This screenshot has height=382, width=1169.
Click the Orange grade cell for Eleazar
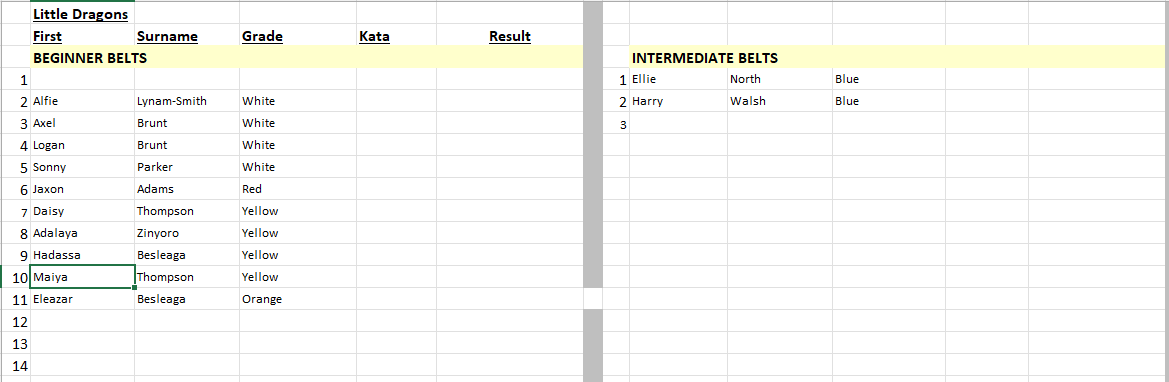297,299
